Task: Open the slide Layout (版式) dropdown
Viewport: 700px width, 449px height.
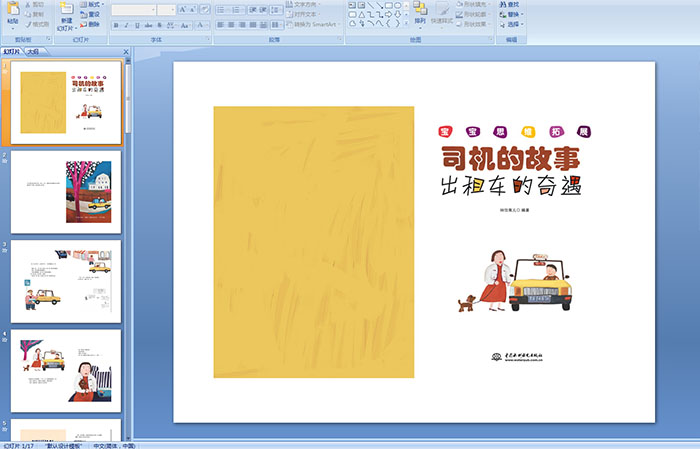Action: (92, 4)
